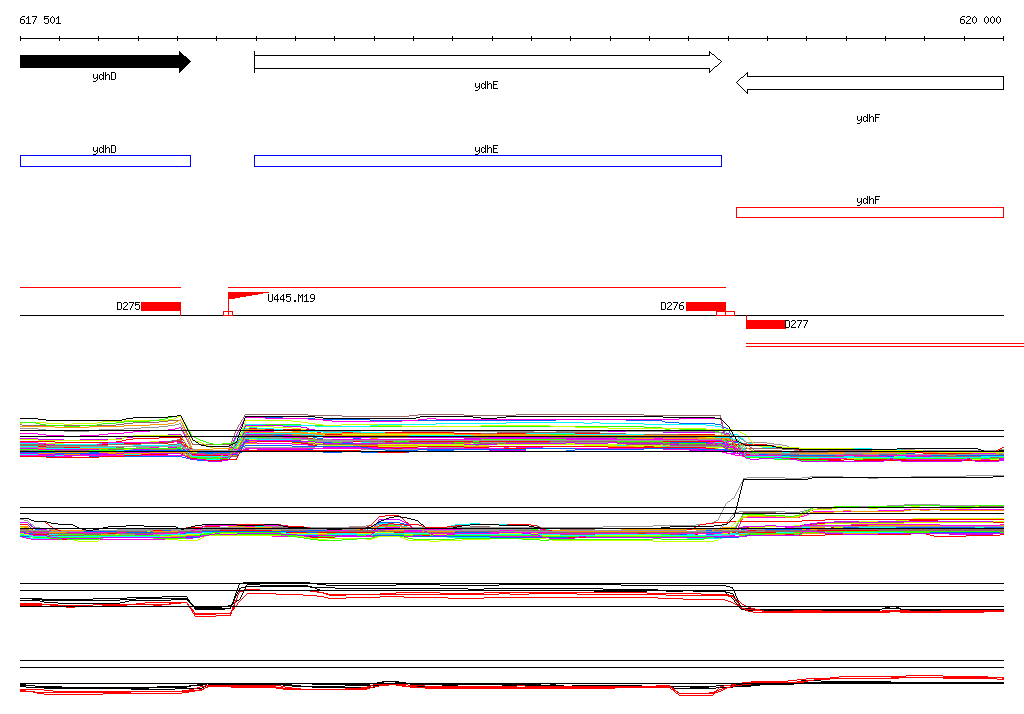Click the start coordinate 617 501
This screenshot has width=1024, height=714.
coord(40,20)
